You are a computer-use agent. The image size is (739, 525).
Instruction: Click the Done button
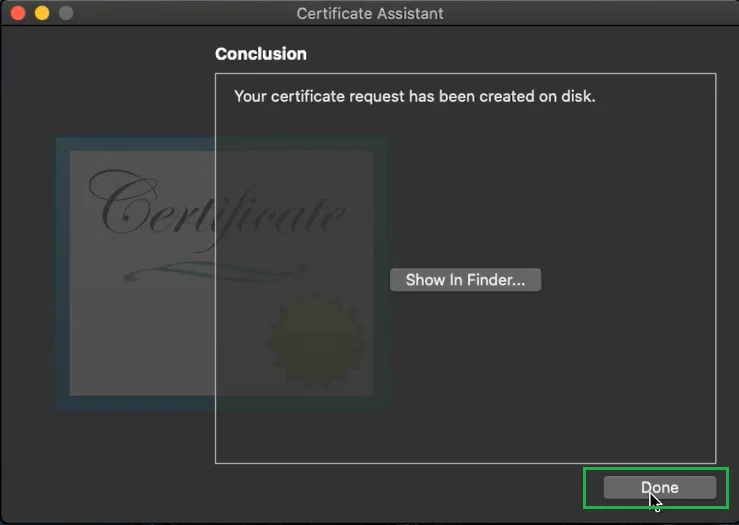tap(660, 487)
